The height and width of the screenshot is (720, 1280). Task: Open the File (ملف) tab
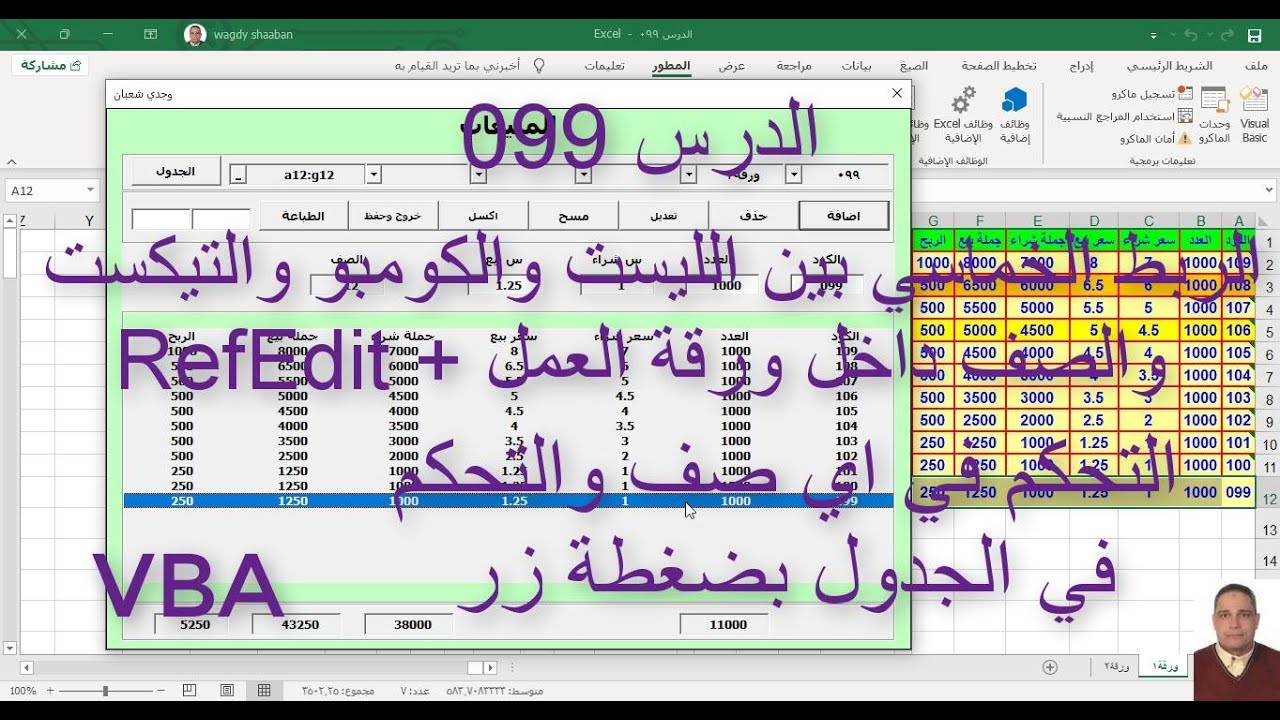pos(1257,66)
